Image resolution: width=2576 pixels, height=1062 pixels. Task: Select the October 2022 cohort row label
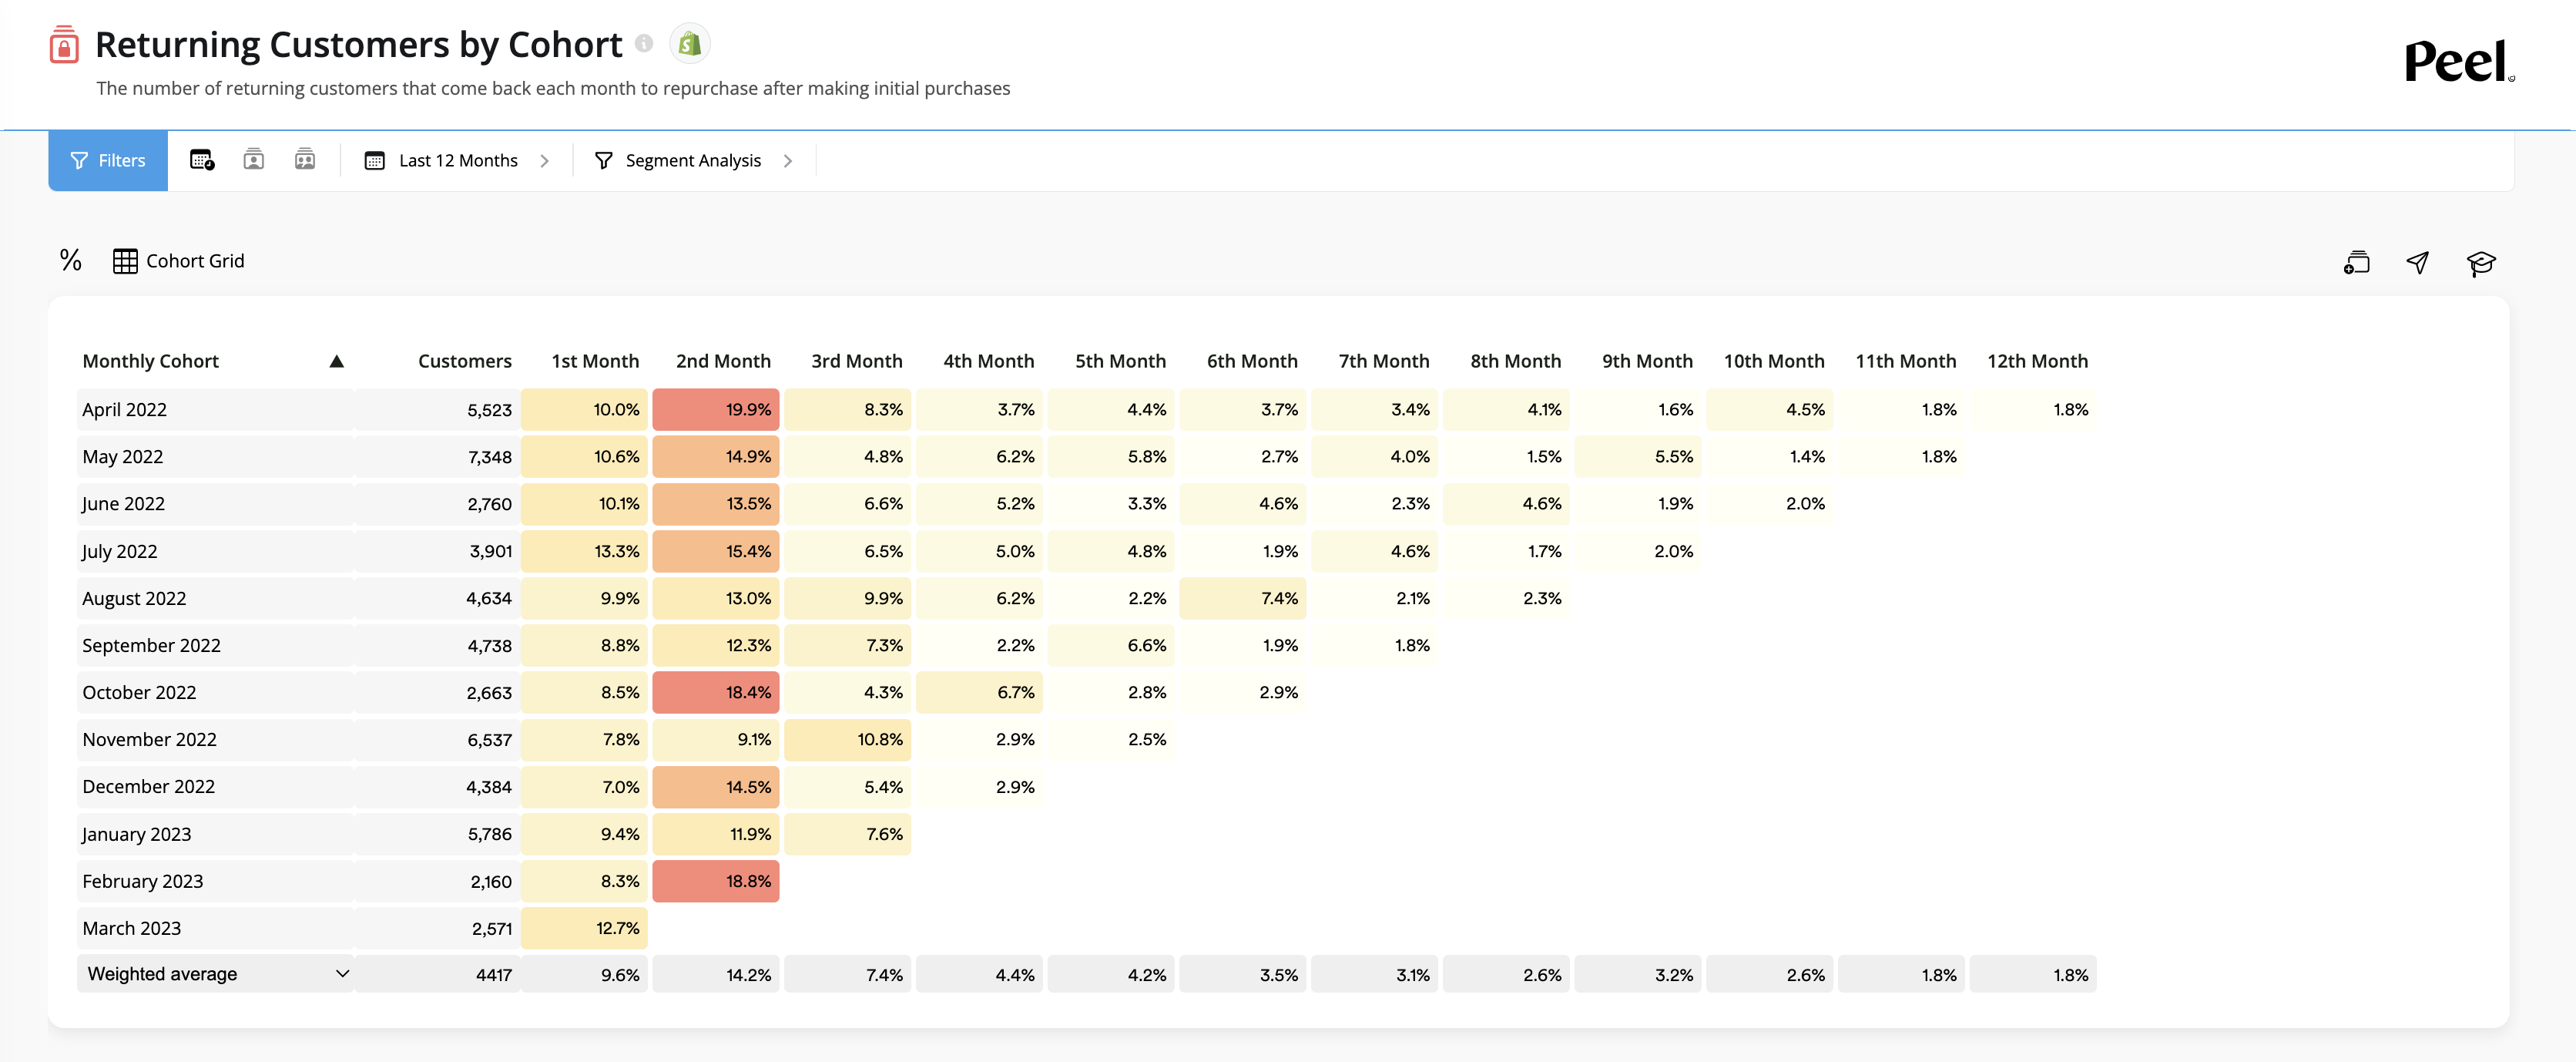(139, 692)
